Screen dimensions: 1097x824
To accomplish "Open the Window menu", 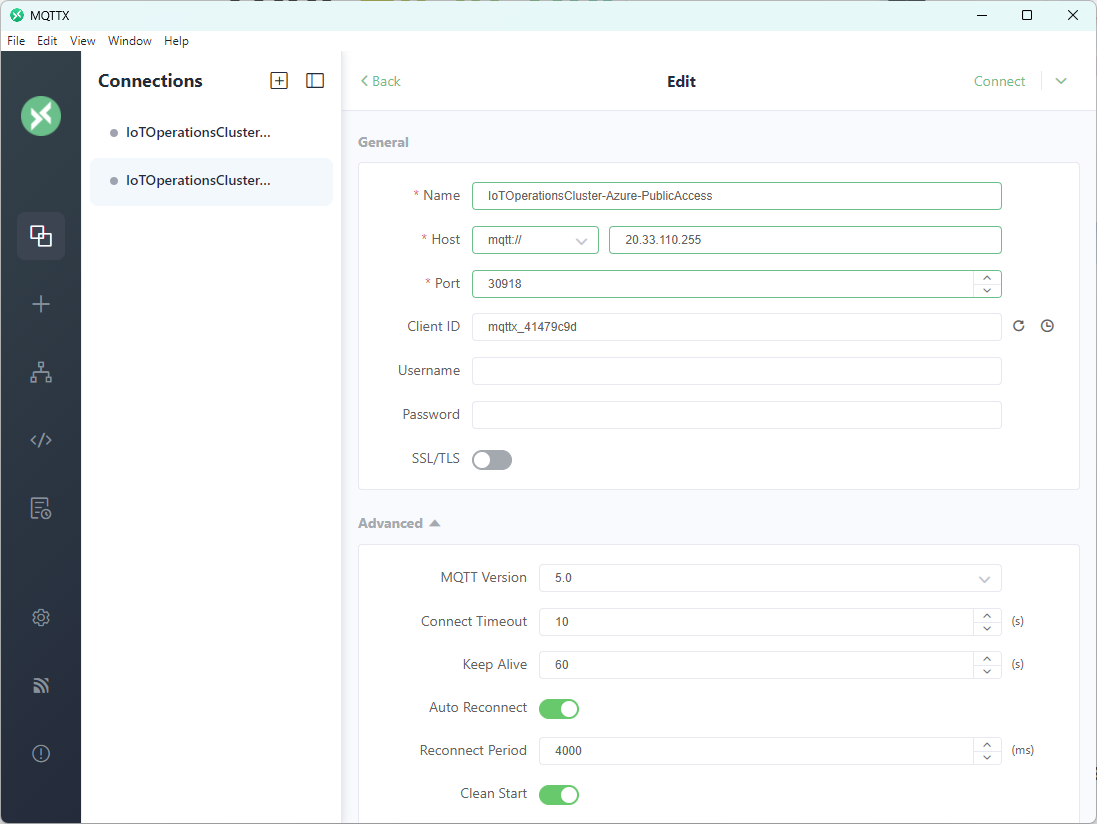I will [129, 41].
